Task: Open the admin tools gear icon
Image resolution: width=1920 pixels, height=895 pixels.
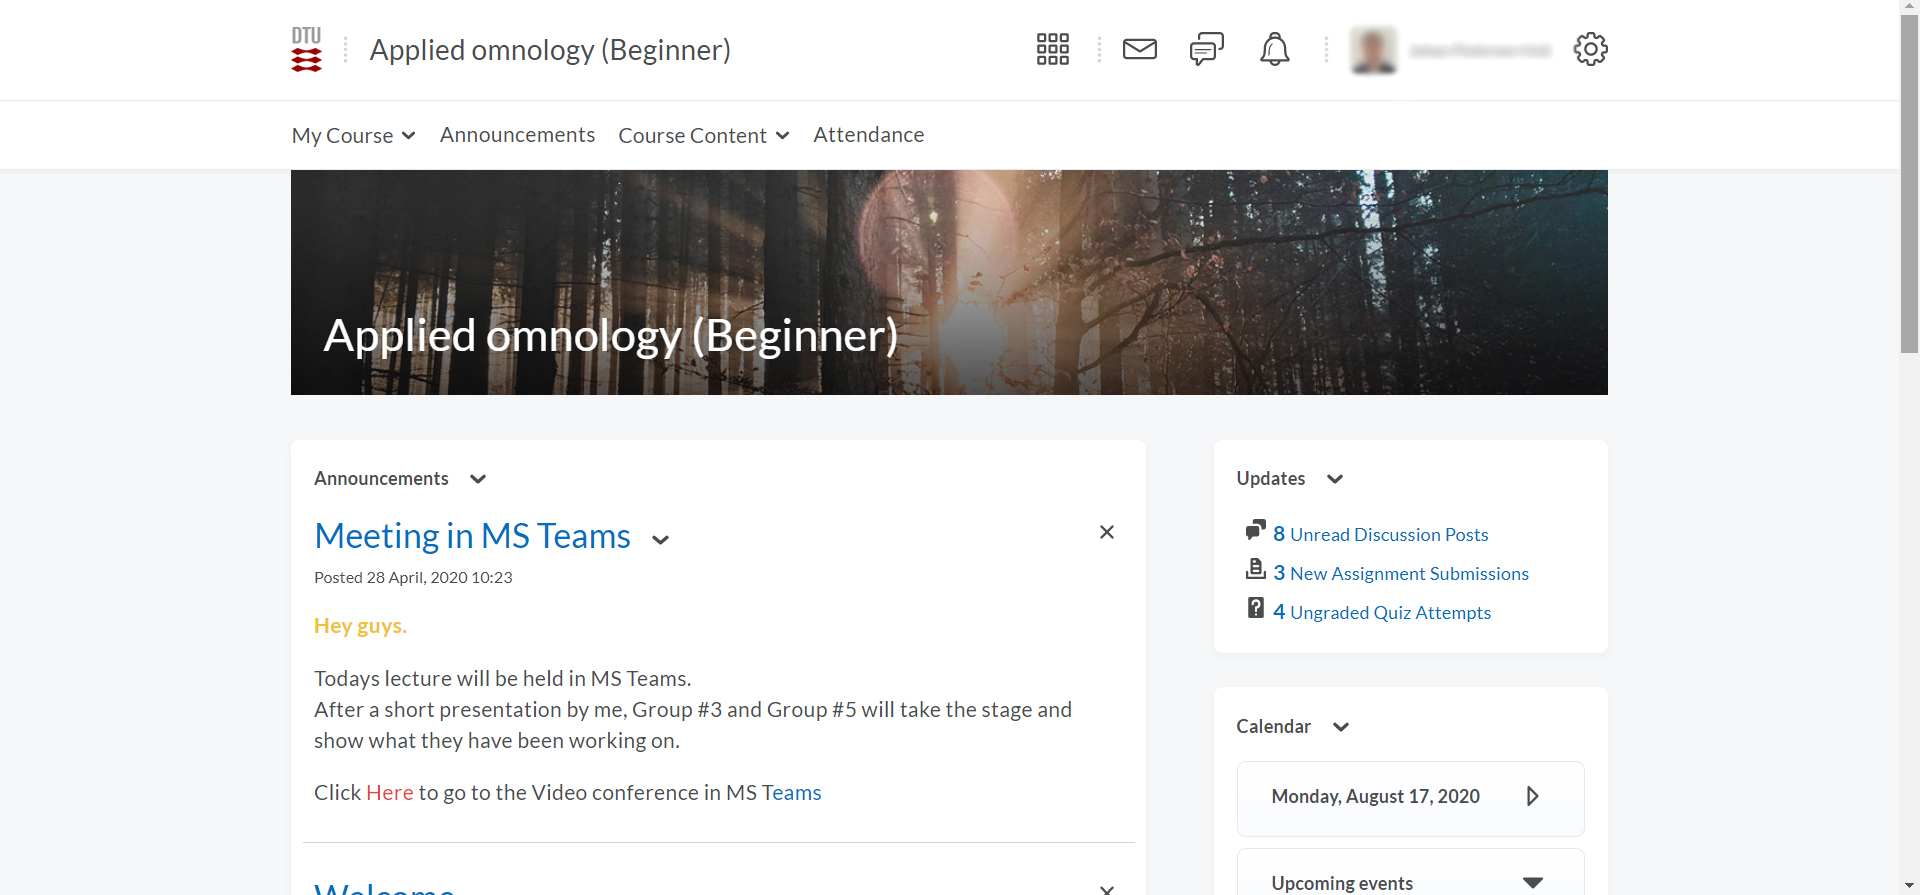Action: [x=1590, y=49]
